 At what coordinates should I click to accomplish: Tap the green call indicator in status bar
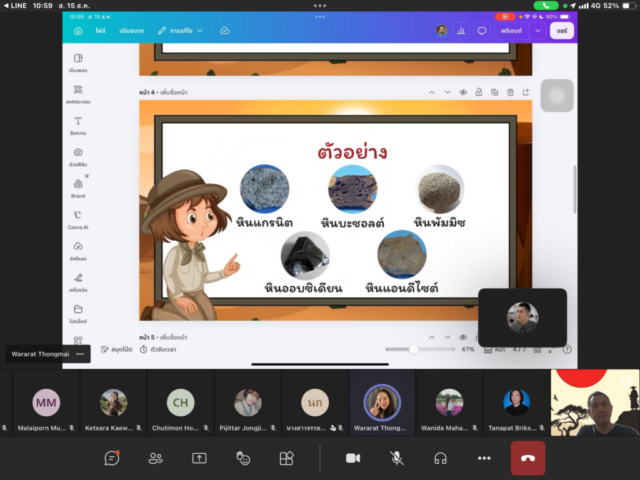(546, 6)
